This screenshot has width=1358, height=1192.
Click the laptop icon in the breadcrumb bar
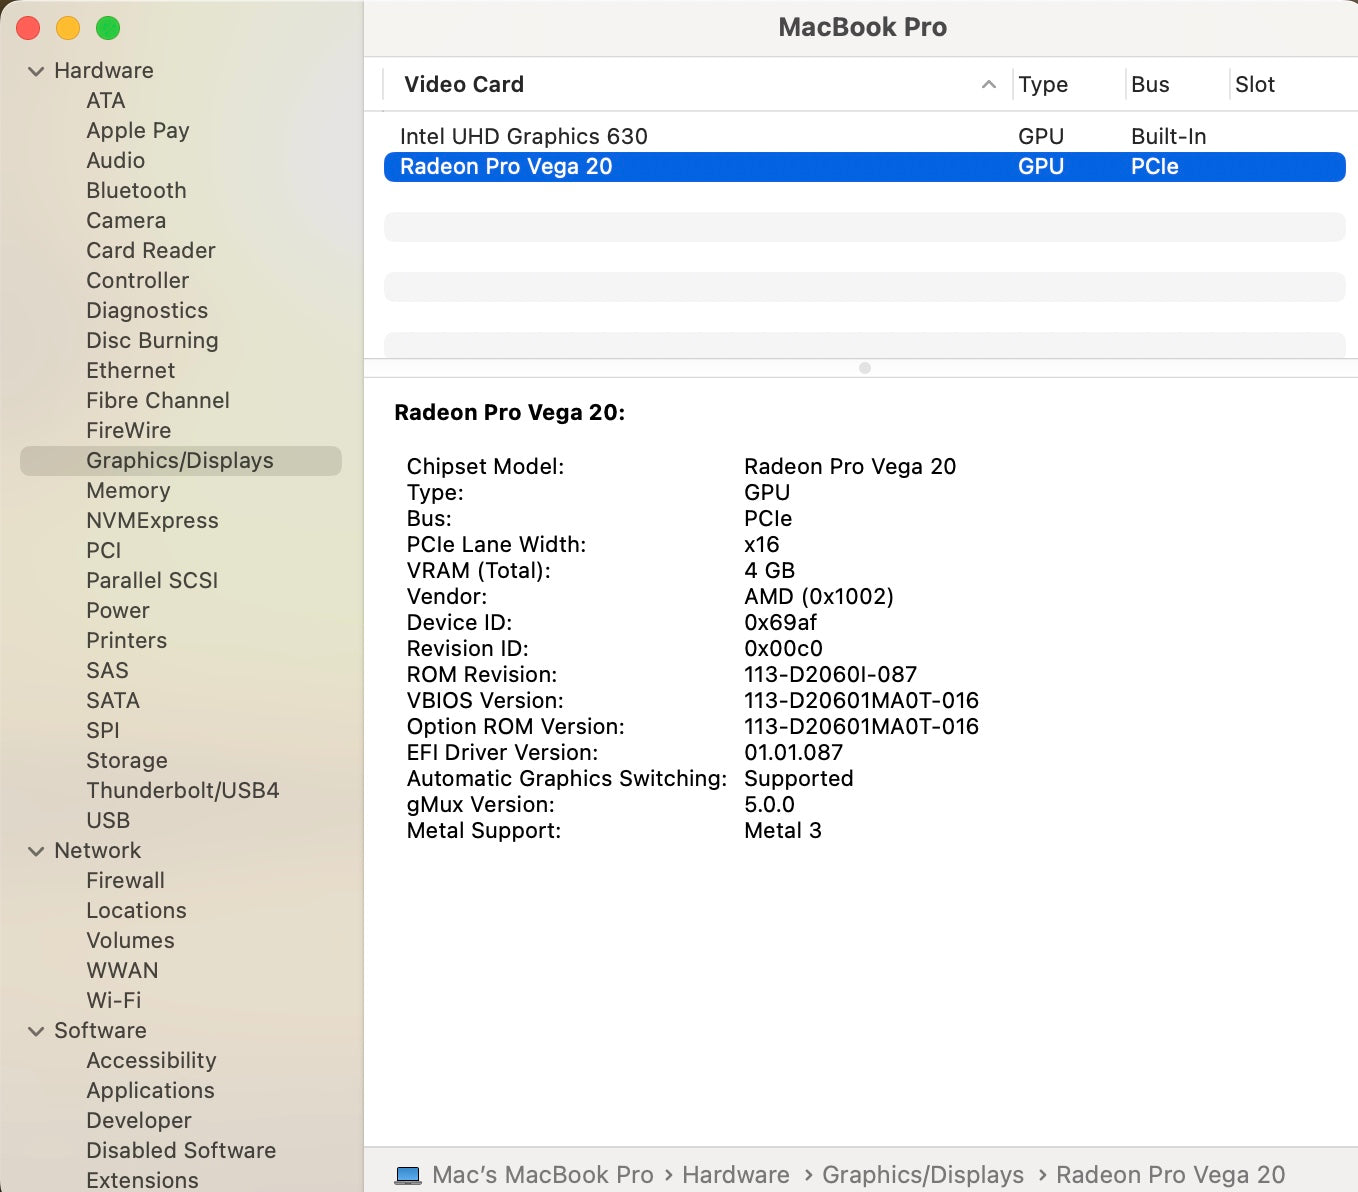click(408, 1175)
